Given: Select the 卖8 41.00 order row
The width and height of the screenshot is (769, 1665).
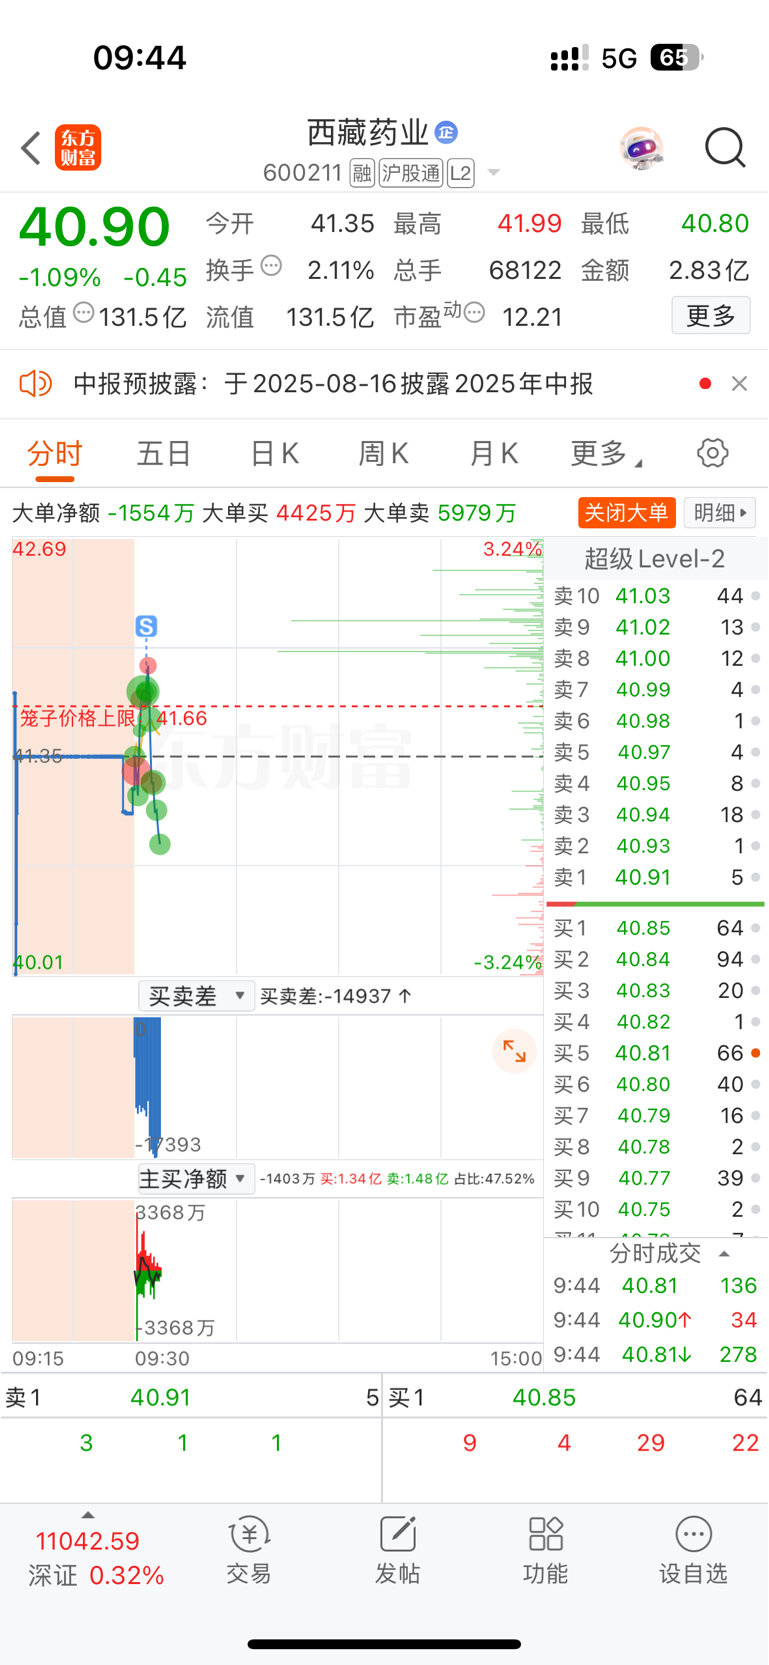Looking at the screenshot, I should point(656,659).
